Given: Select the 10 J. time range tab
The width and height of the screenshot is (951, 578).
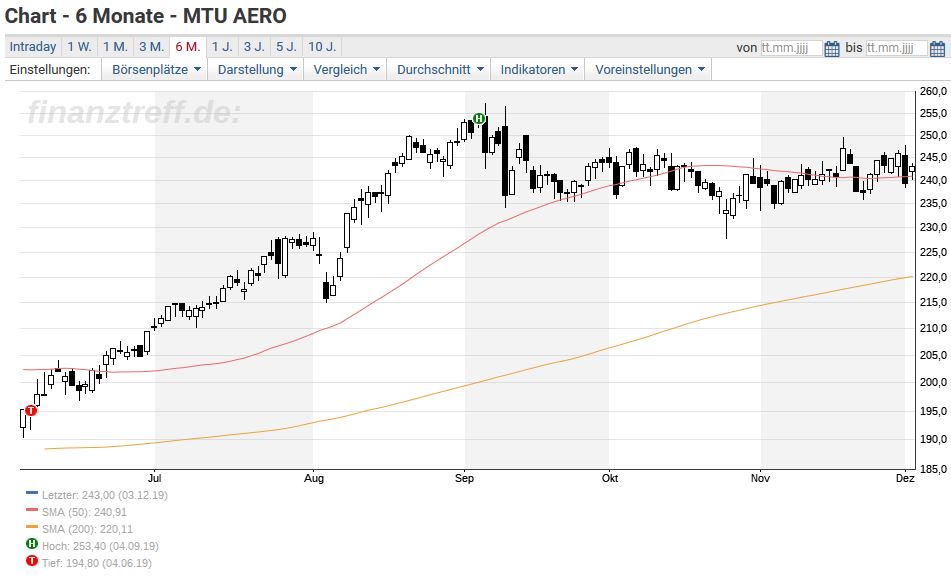Looking at the screenshot, I should [x=321, y=47].
